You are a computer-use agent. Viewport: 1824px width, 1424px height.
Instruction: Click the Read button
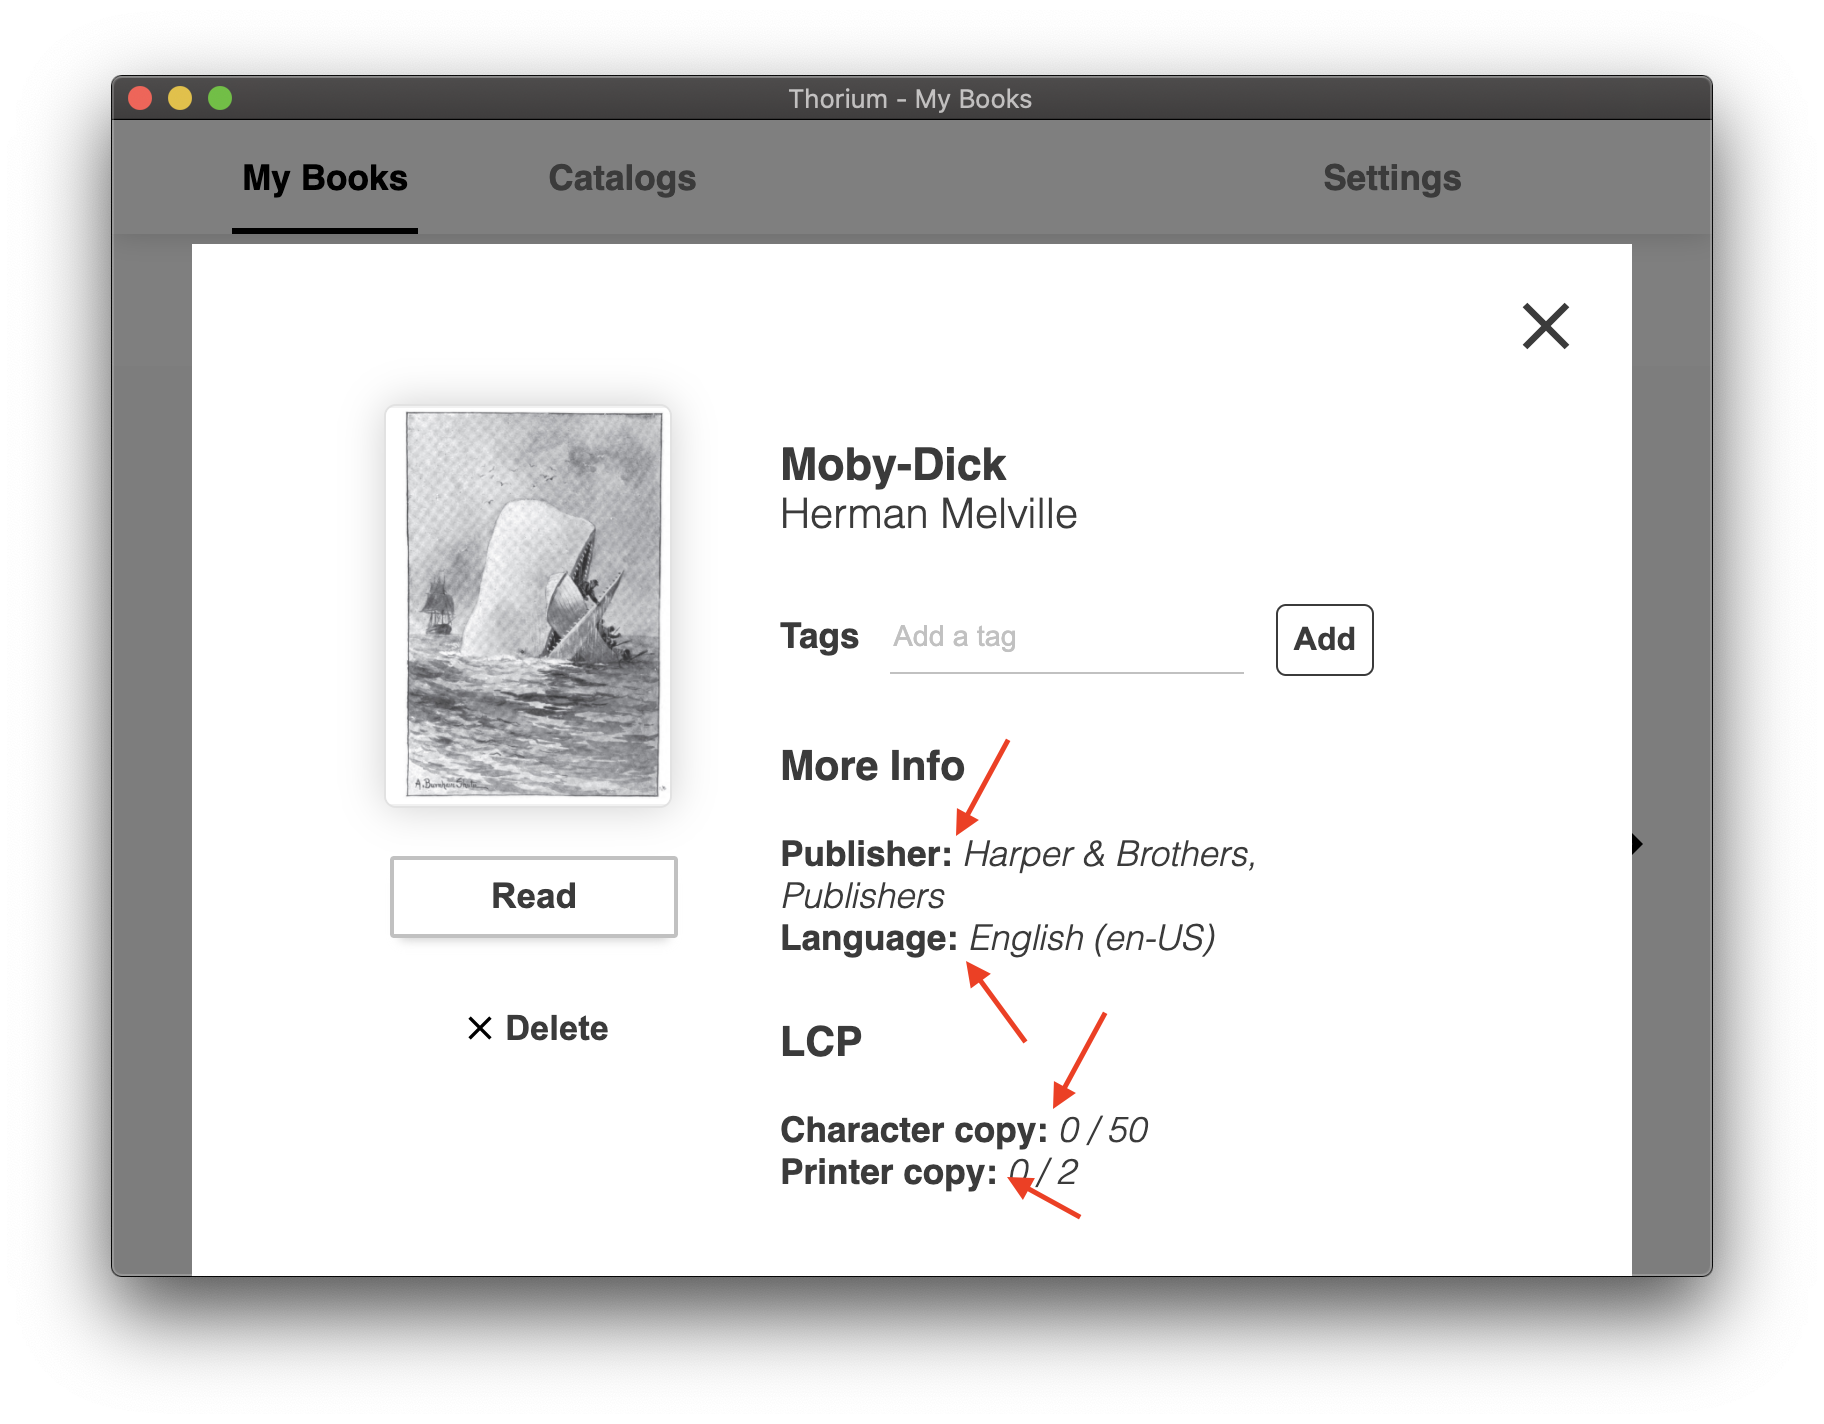click(x=534, y=896)
